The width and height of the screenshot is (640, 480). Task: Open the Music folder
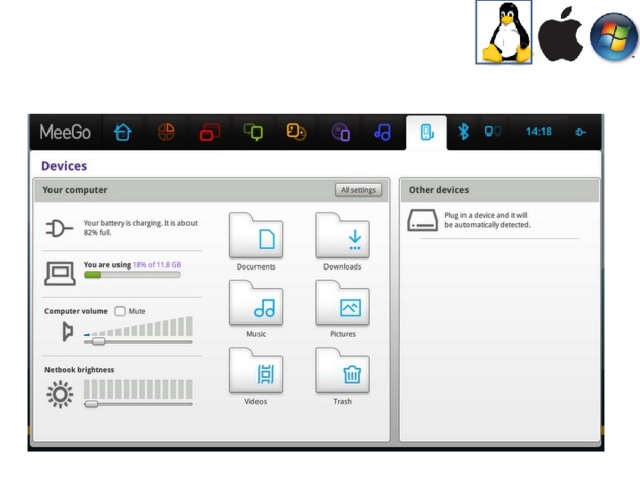[x=256, y=309]
